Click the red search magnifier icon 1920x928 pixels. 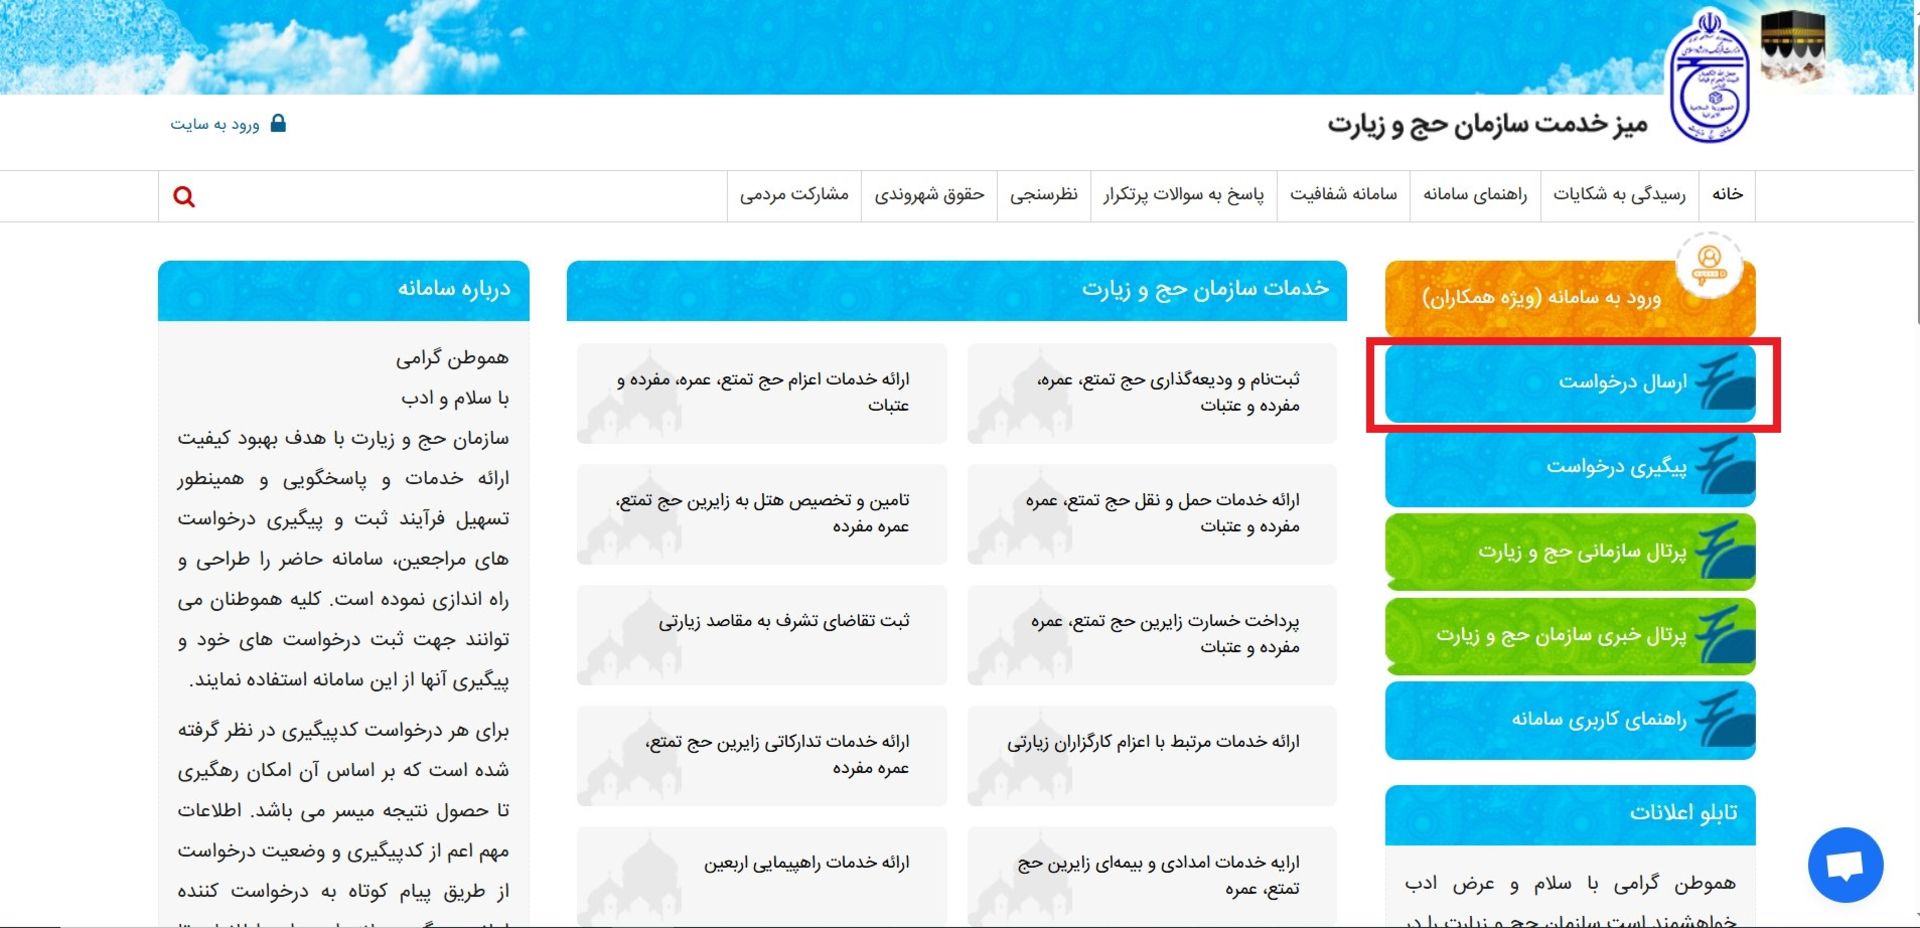[x=184, y=196]
